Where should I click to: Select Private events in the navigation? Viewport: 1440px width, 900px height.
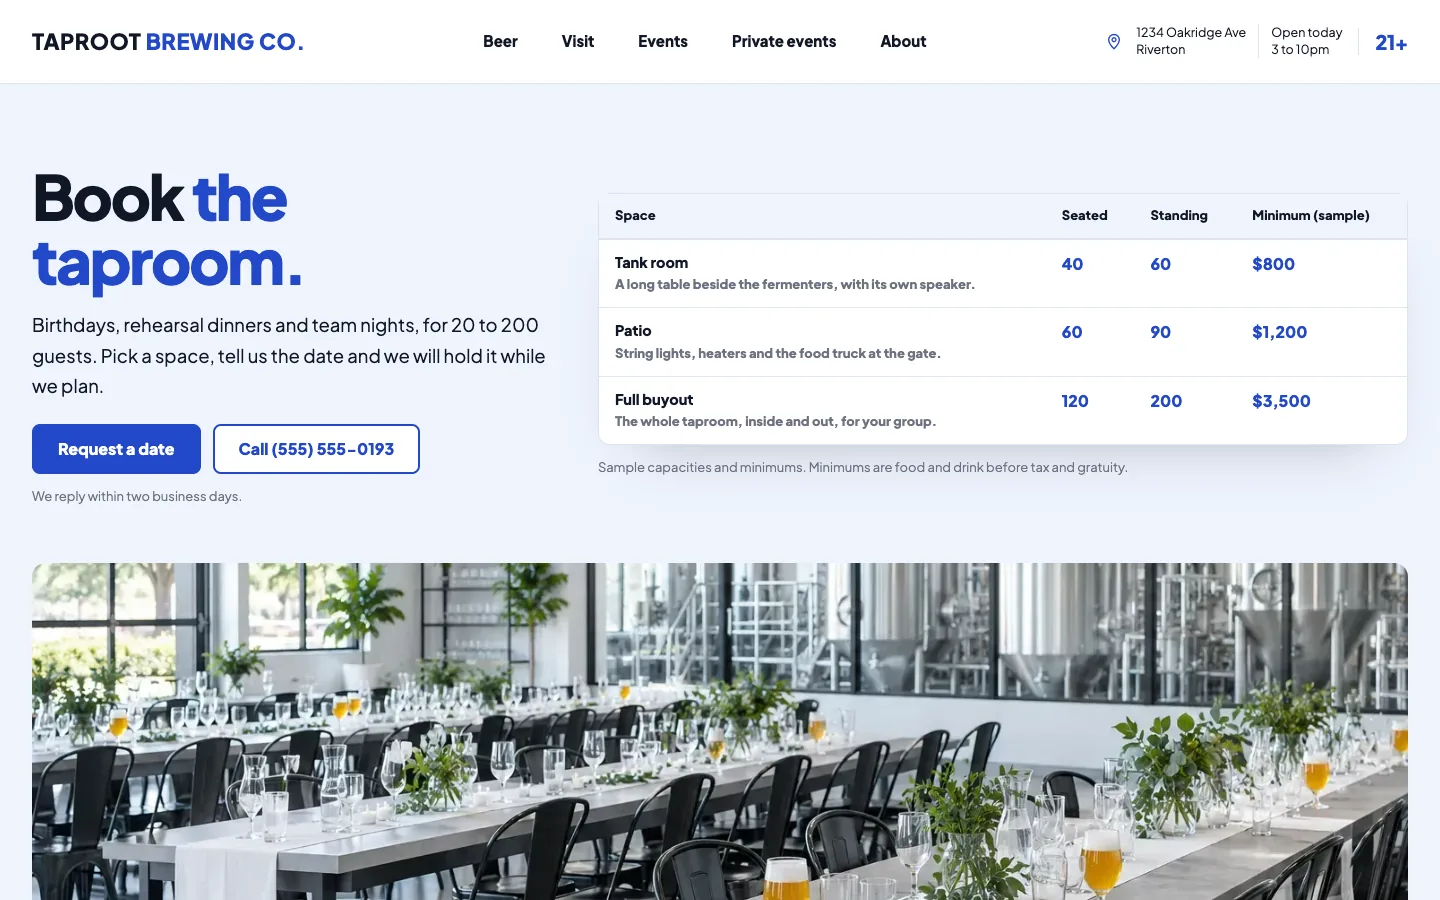(x=784, y=41)
